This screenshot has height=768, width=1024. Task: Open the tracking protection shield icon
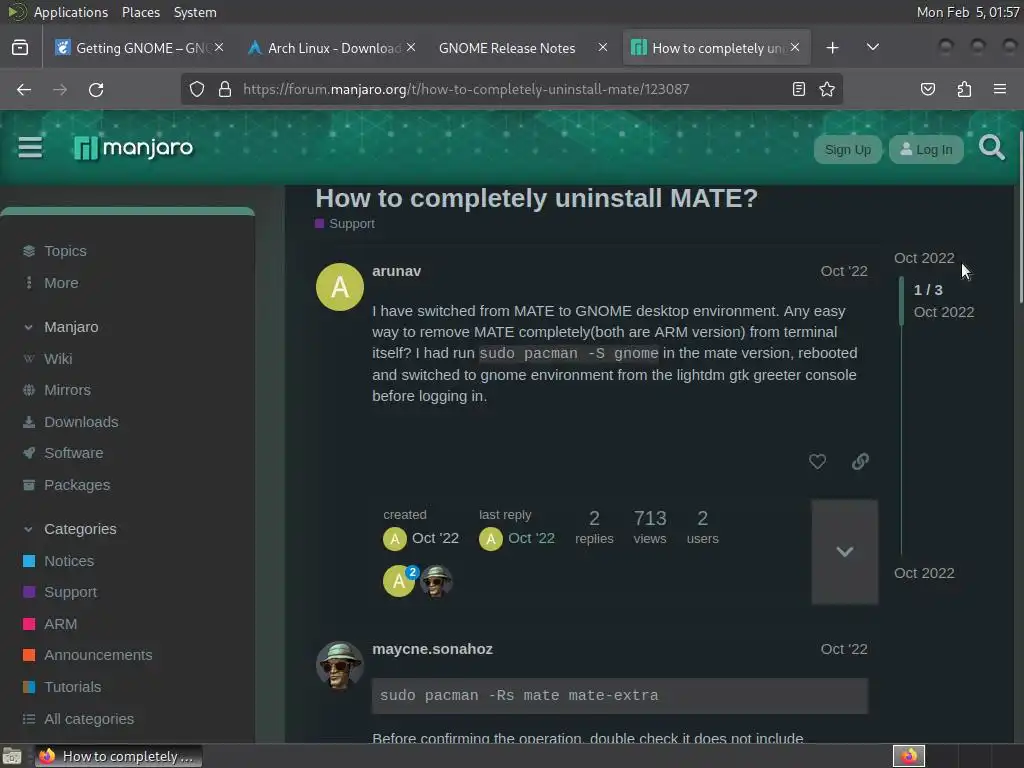click(197, 89)
